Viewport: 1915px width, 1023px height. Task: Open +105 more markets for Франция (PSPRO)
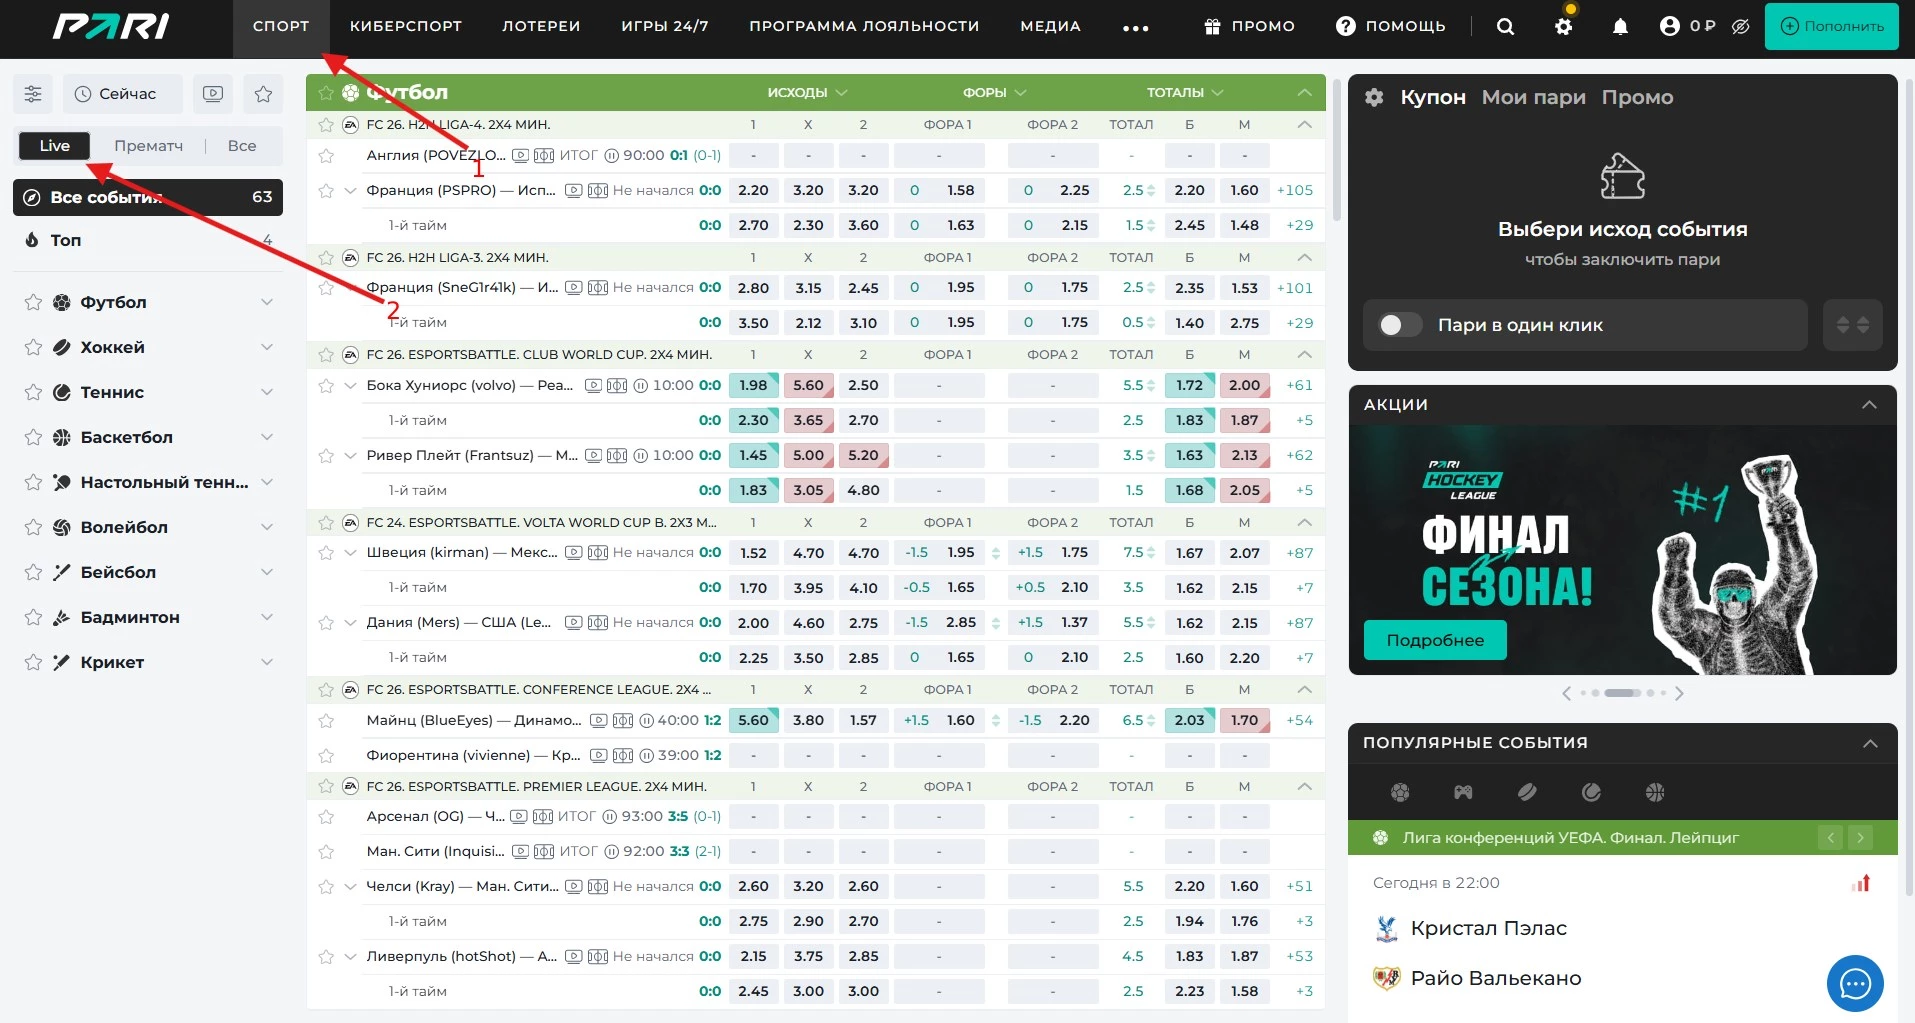(1295, 191)
